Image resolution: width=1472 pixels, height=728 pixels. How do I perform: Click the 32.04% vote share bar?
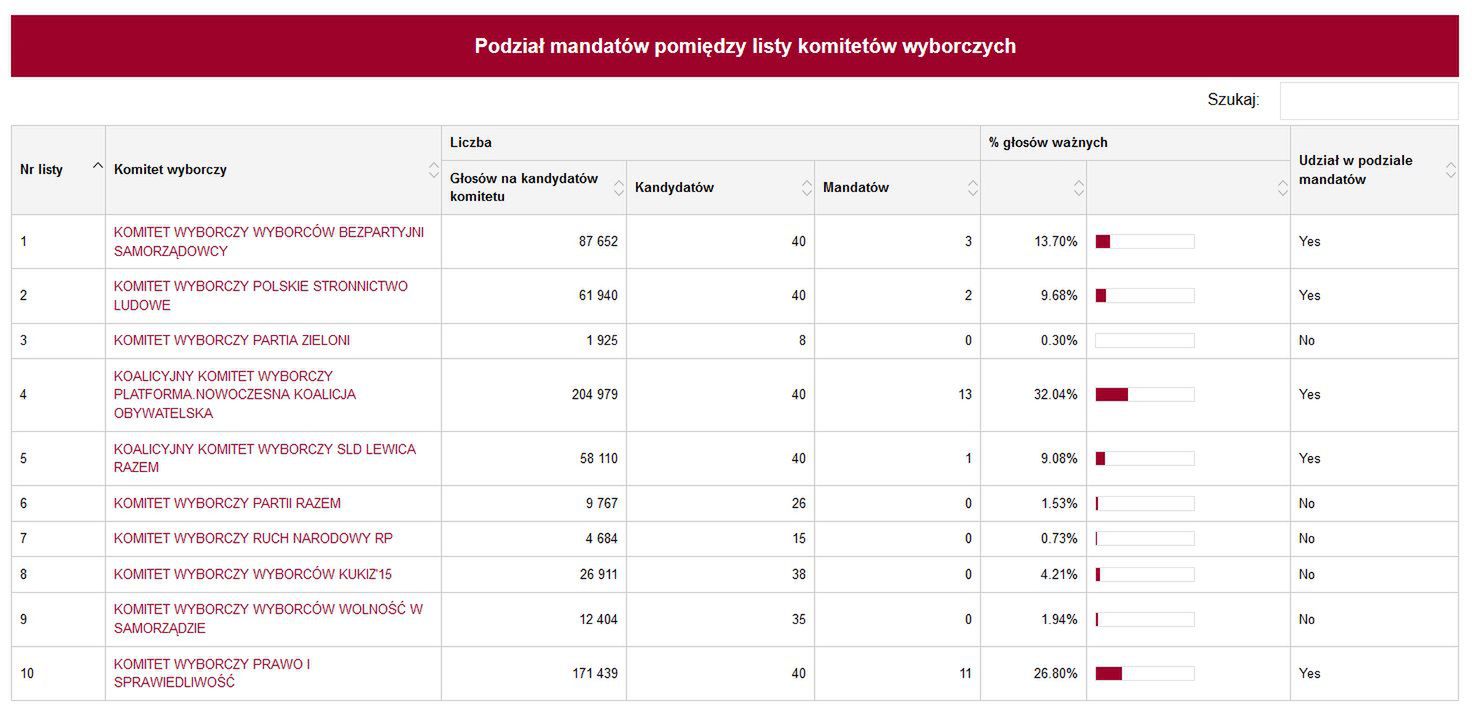[x=1144, y=394]
